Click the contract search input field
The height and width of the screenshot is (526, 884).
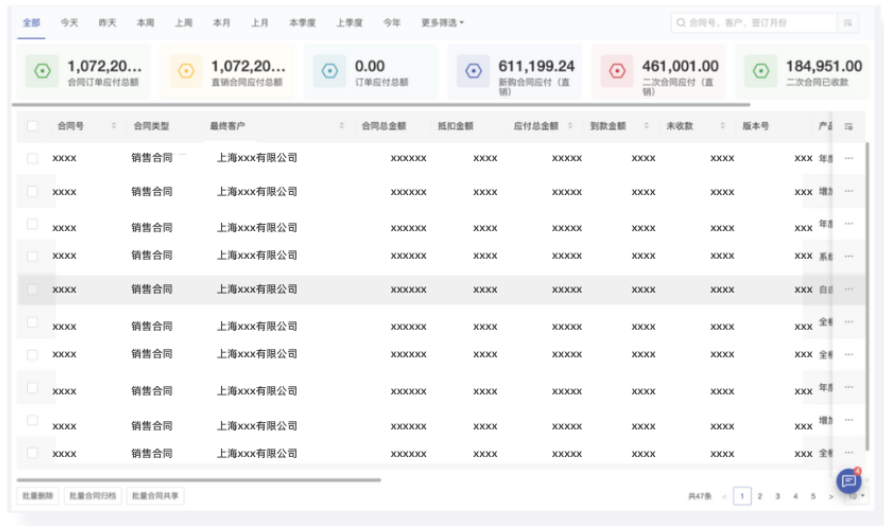pos(755,22)
